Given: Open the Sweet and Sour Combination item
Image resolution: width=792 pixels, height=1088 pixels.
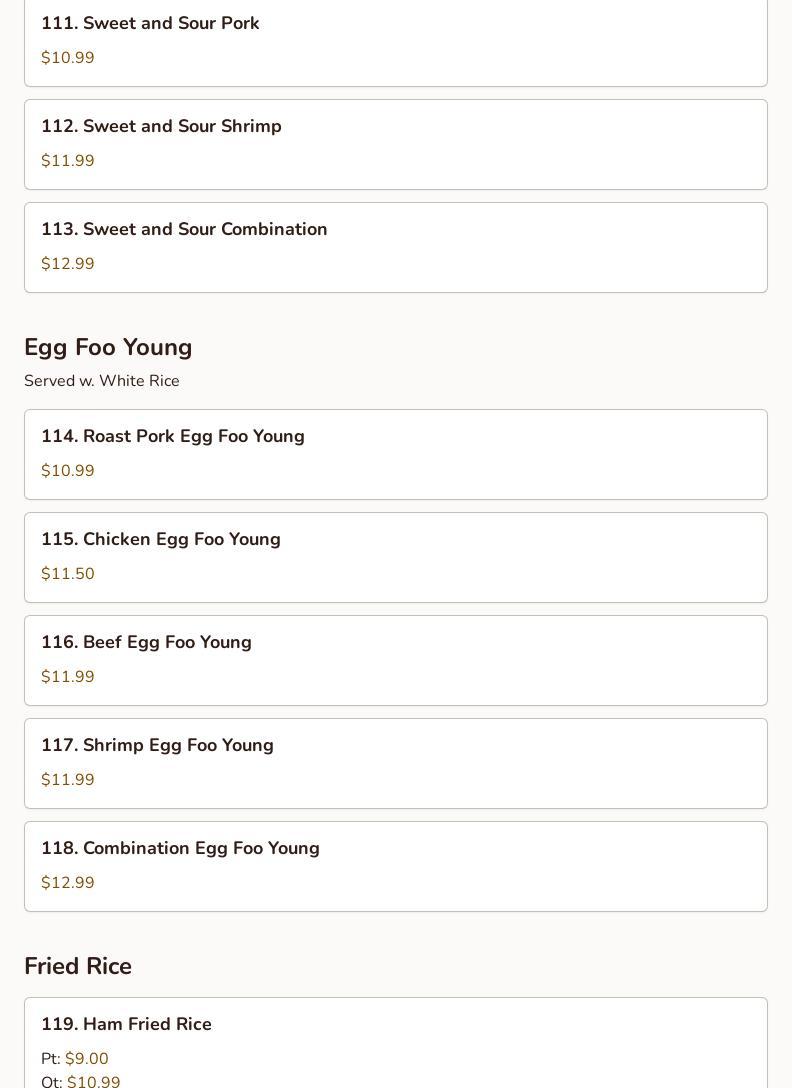Looking at the screenshot, I should (x=184, y=229).
